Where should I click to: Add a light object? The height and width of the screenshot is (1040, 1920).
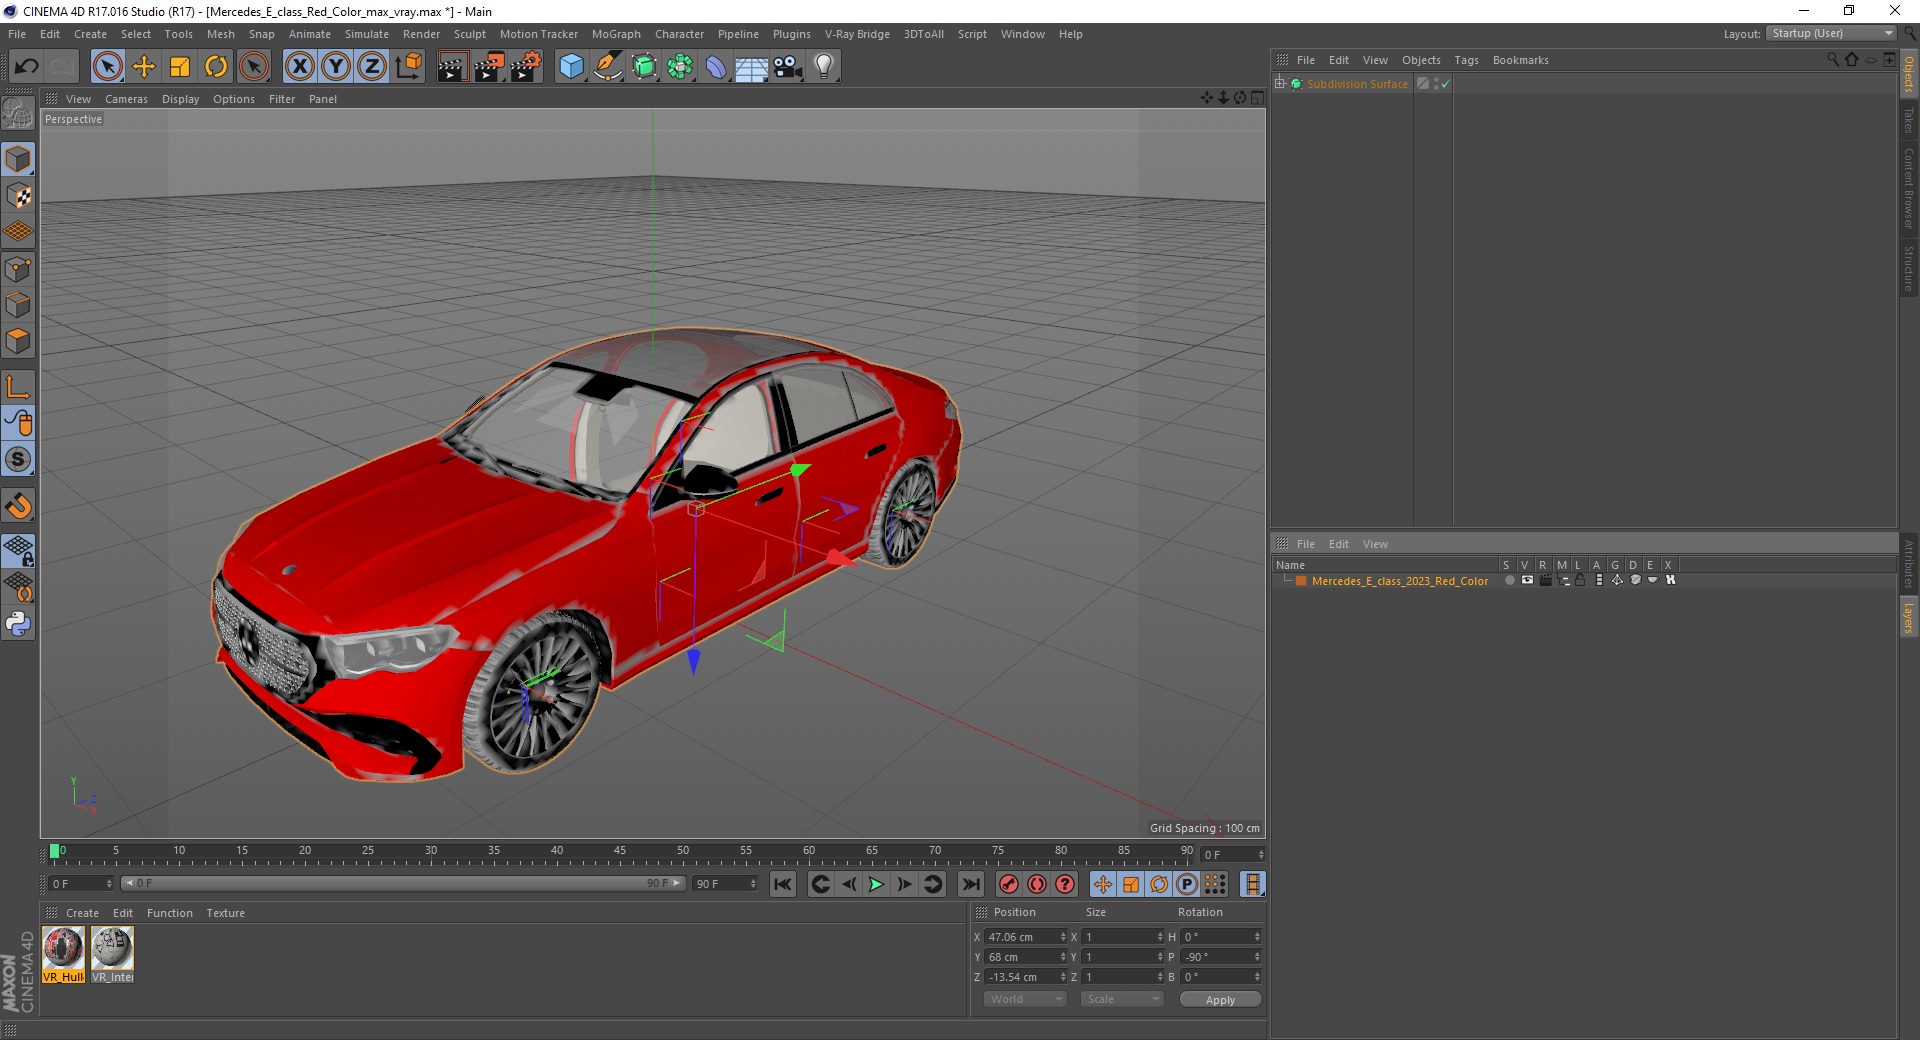click(x=824, y=67)
